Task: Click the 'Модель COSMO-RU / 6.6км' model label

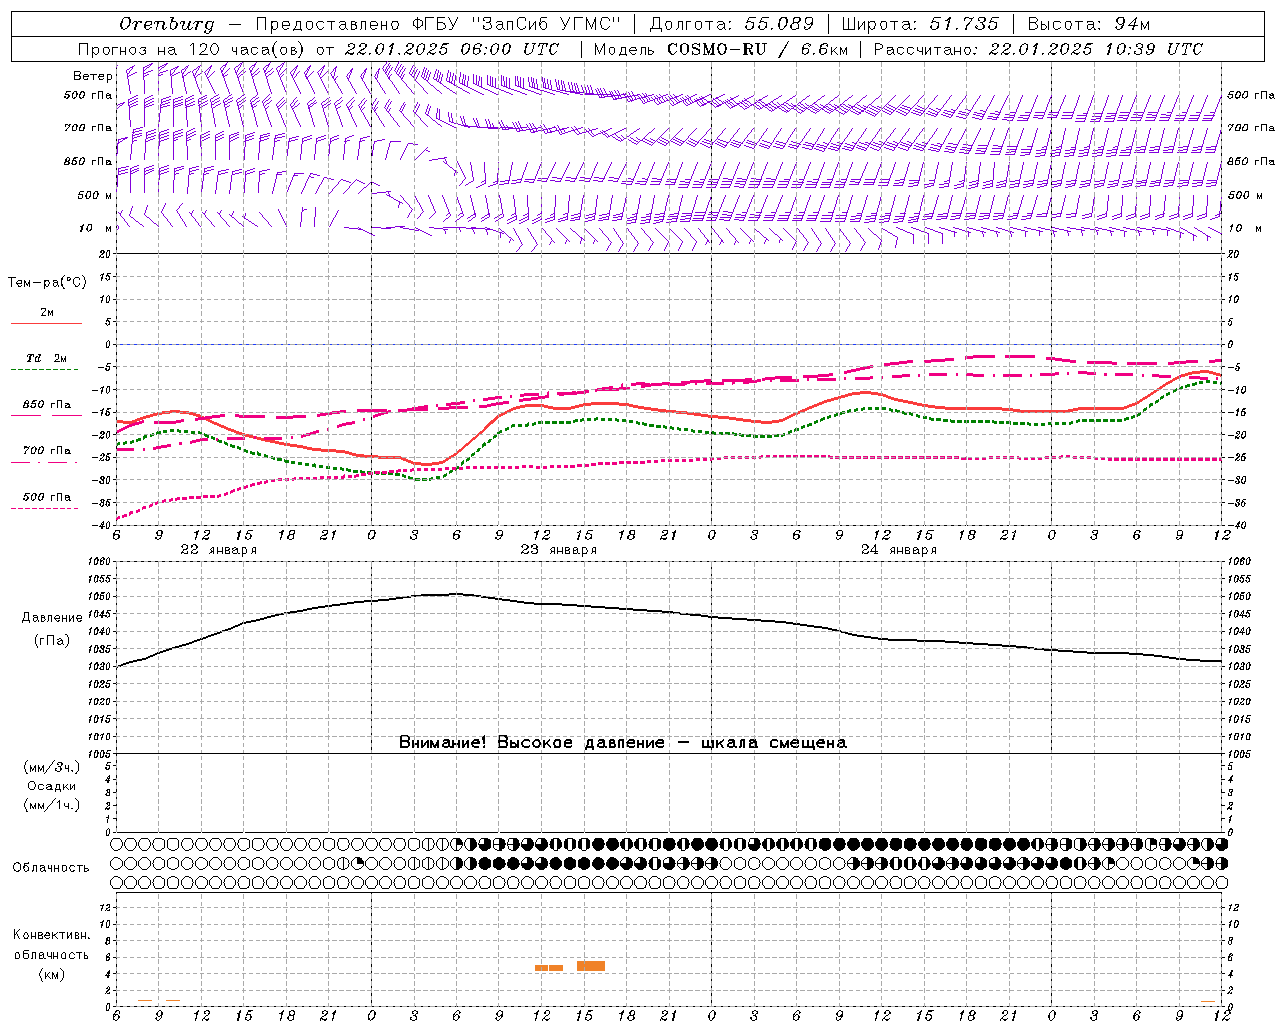Action: tap(720, 49)
